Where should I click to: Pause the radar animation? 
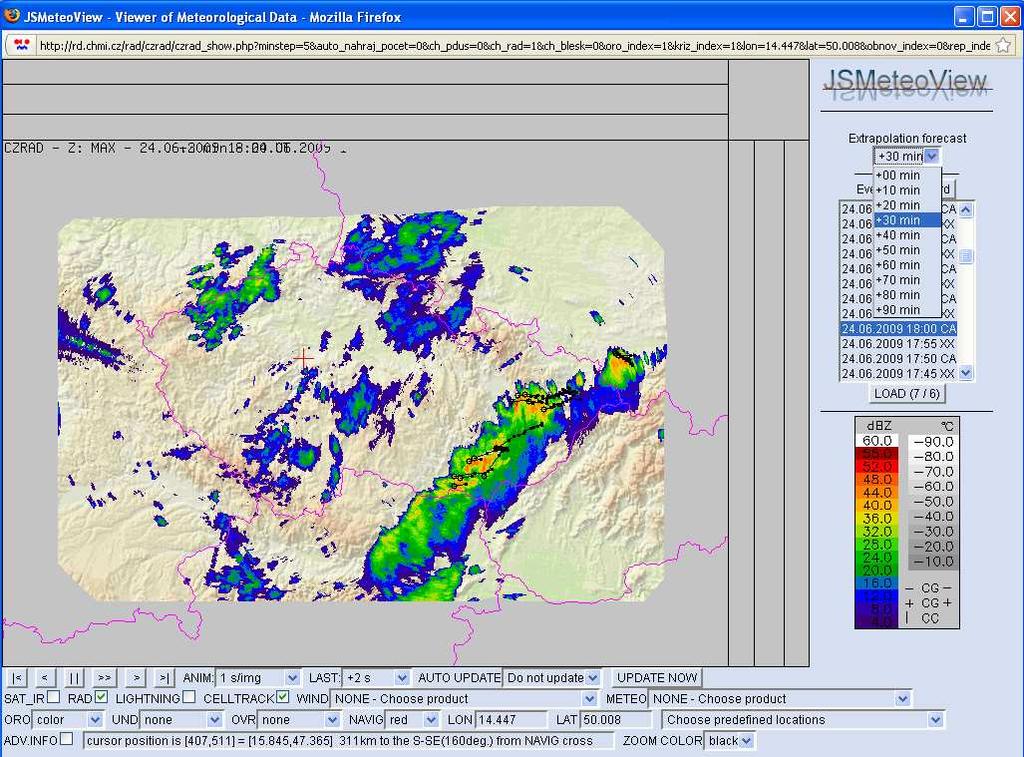pos(74,678)
